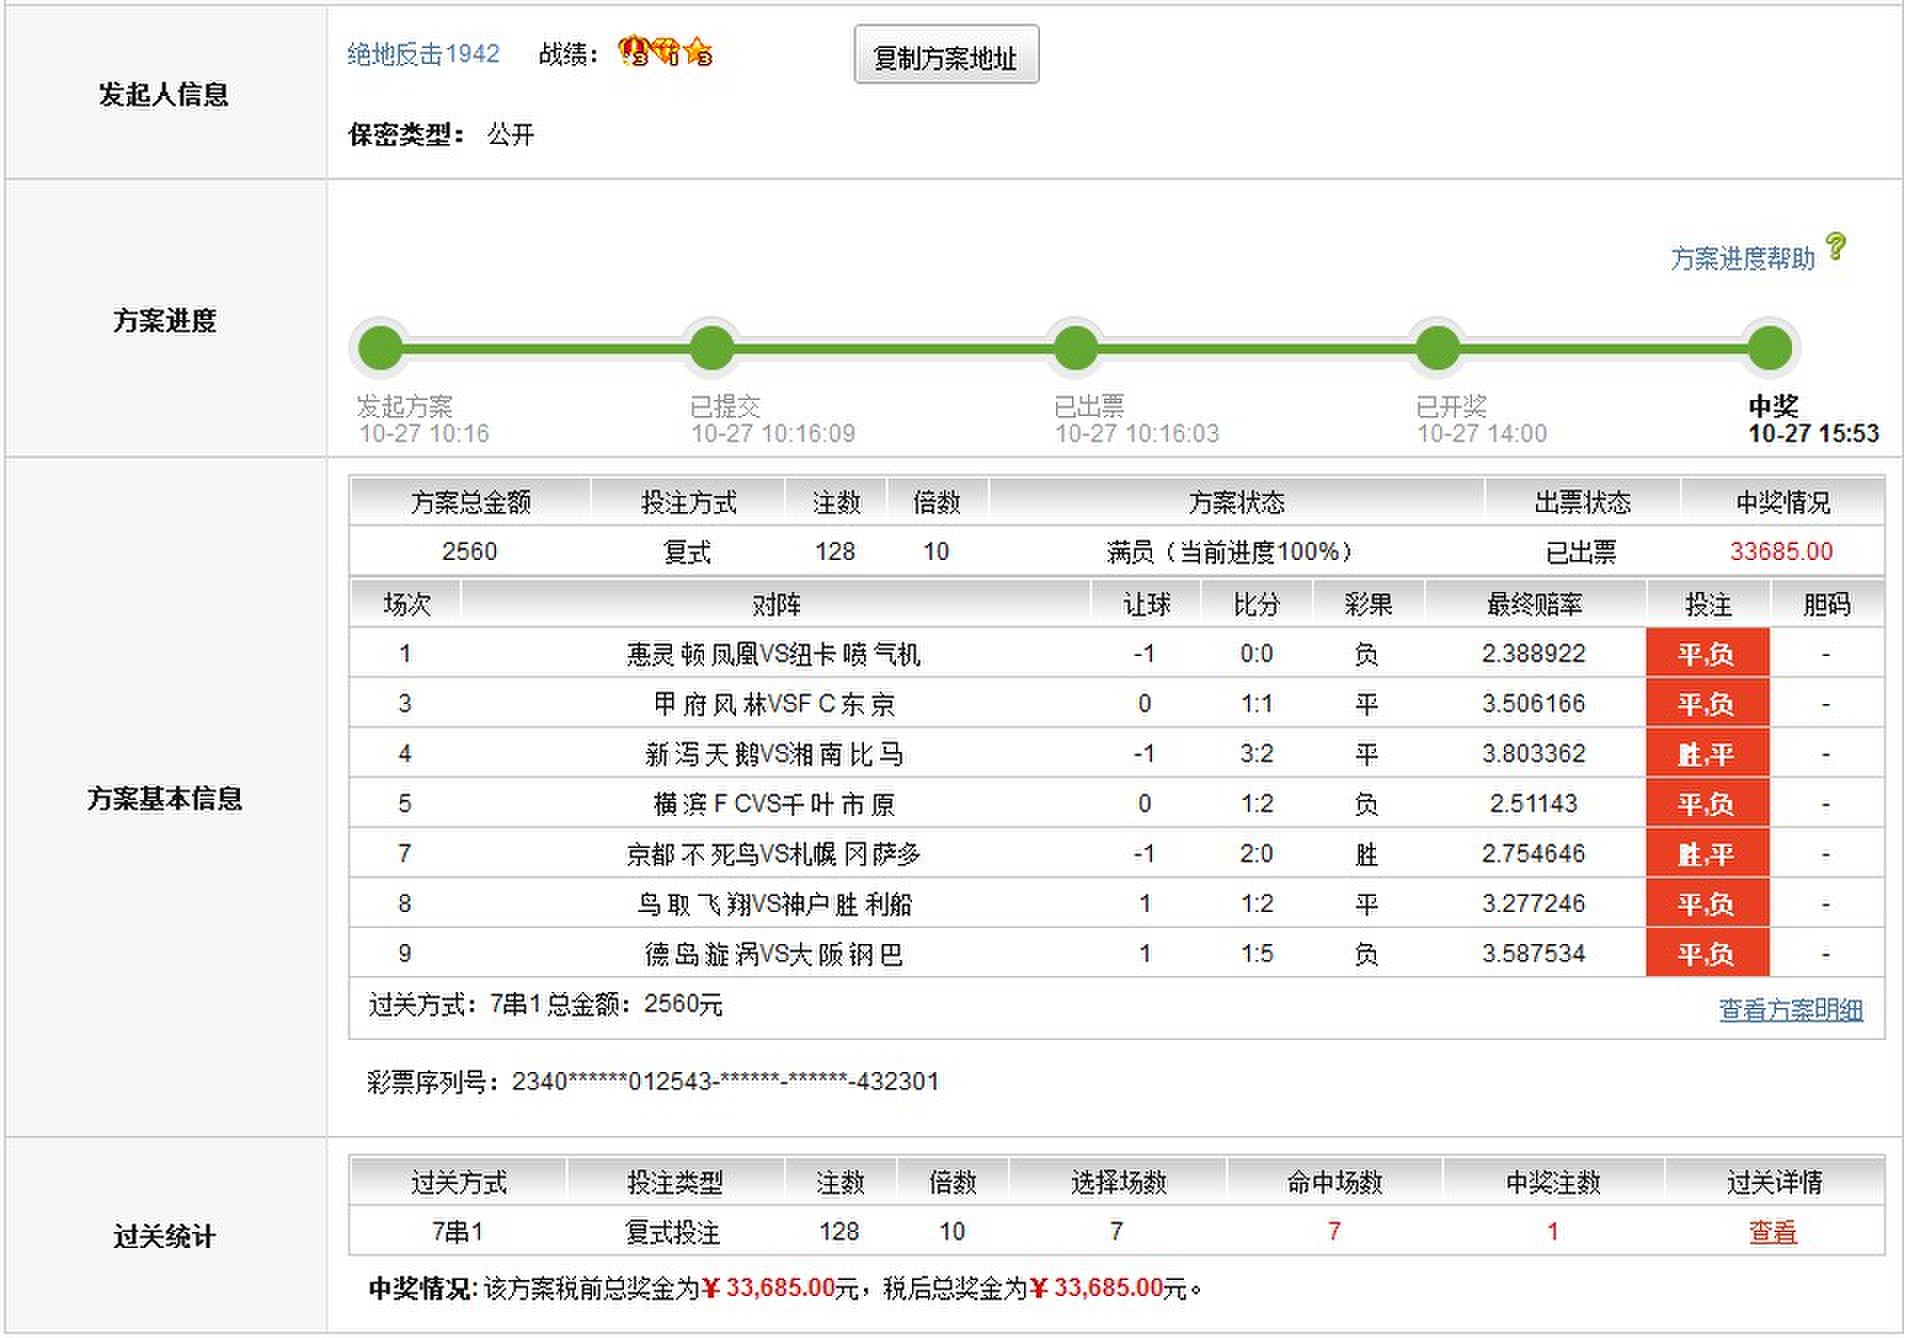Click the star record badge icon
1908x1338 pixels.
699,51
